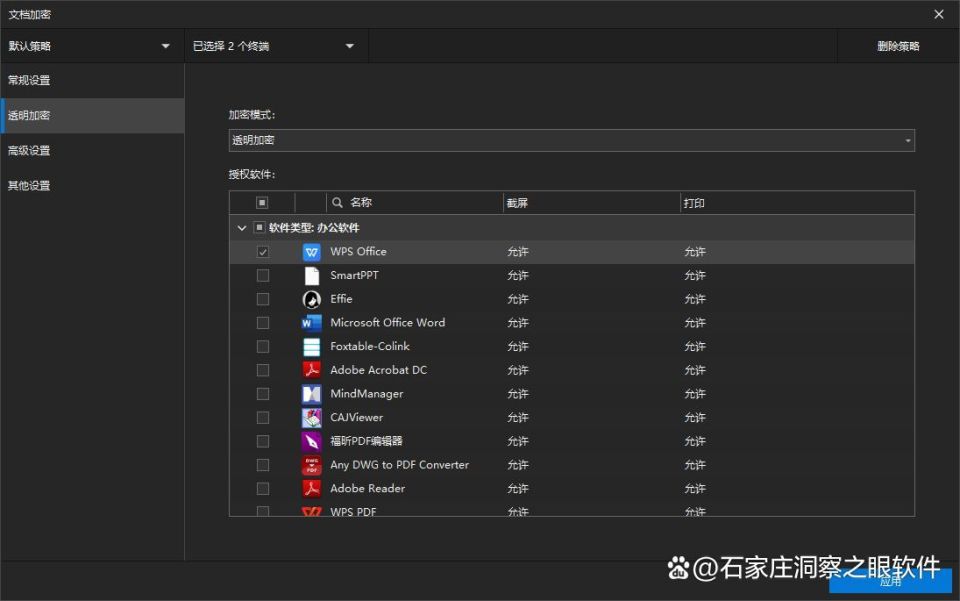Click Adobe Reader 打印 允许 cell

point(695,489)
